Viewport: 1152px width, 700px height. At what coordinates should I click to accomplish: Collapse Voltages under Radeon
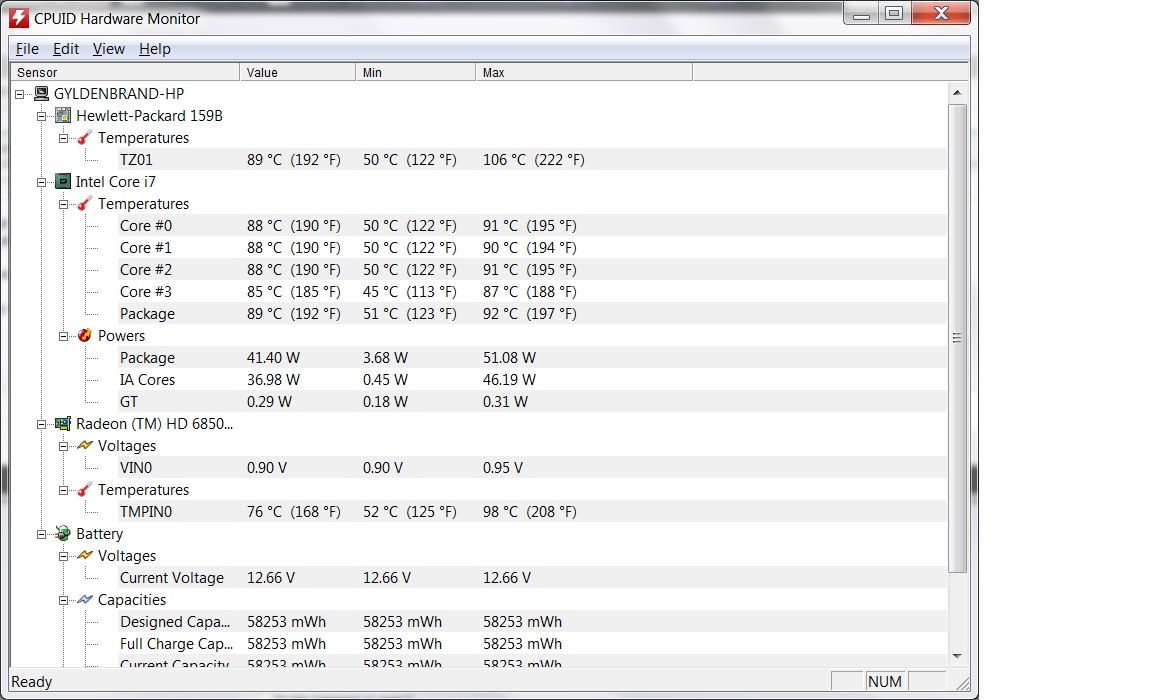(64, 447)
